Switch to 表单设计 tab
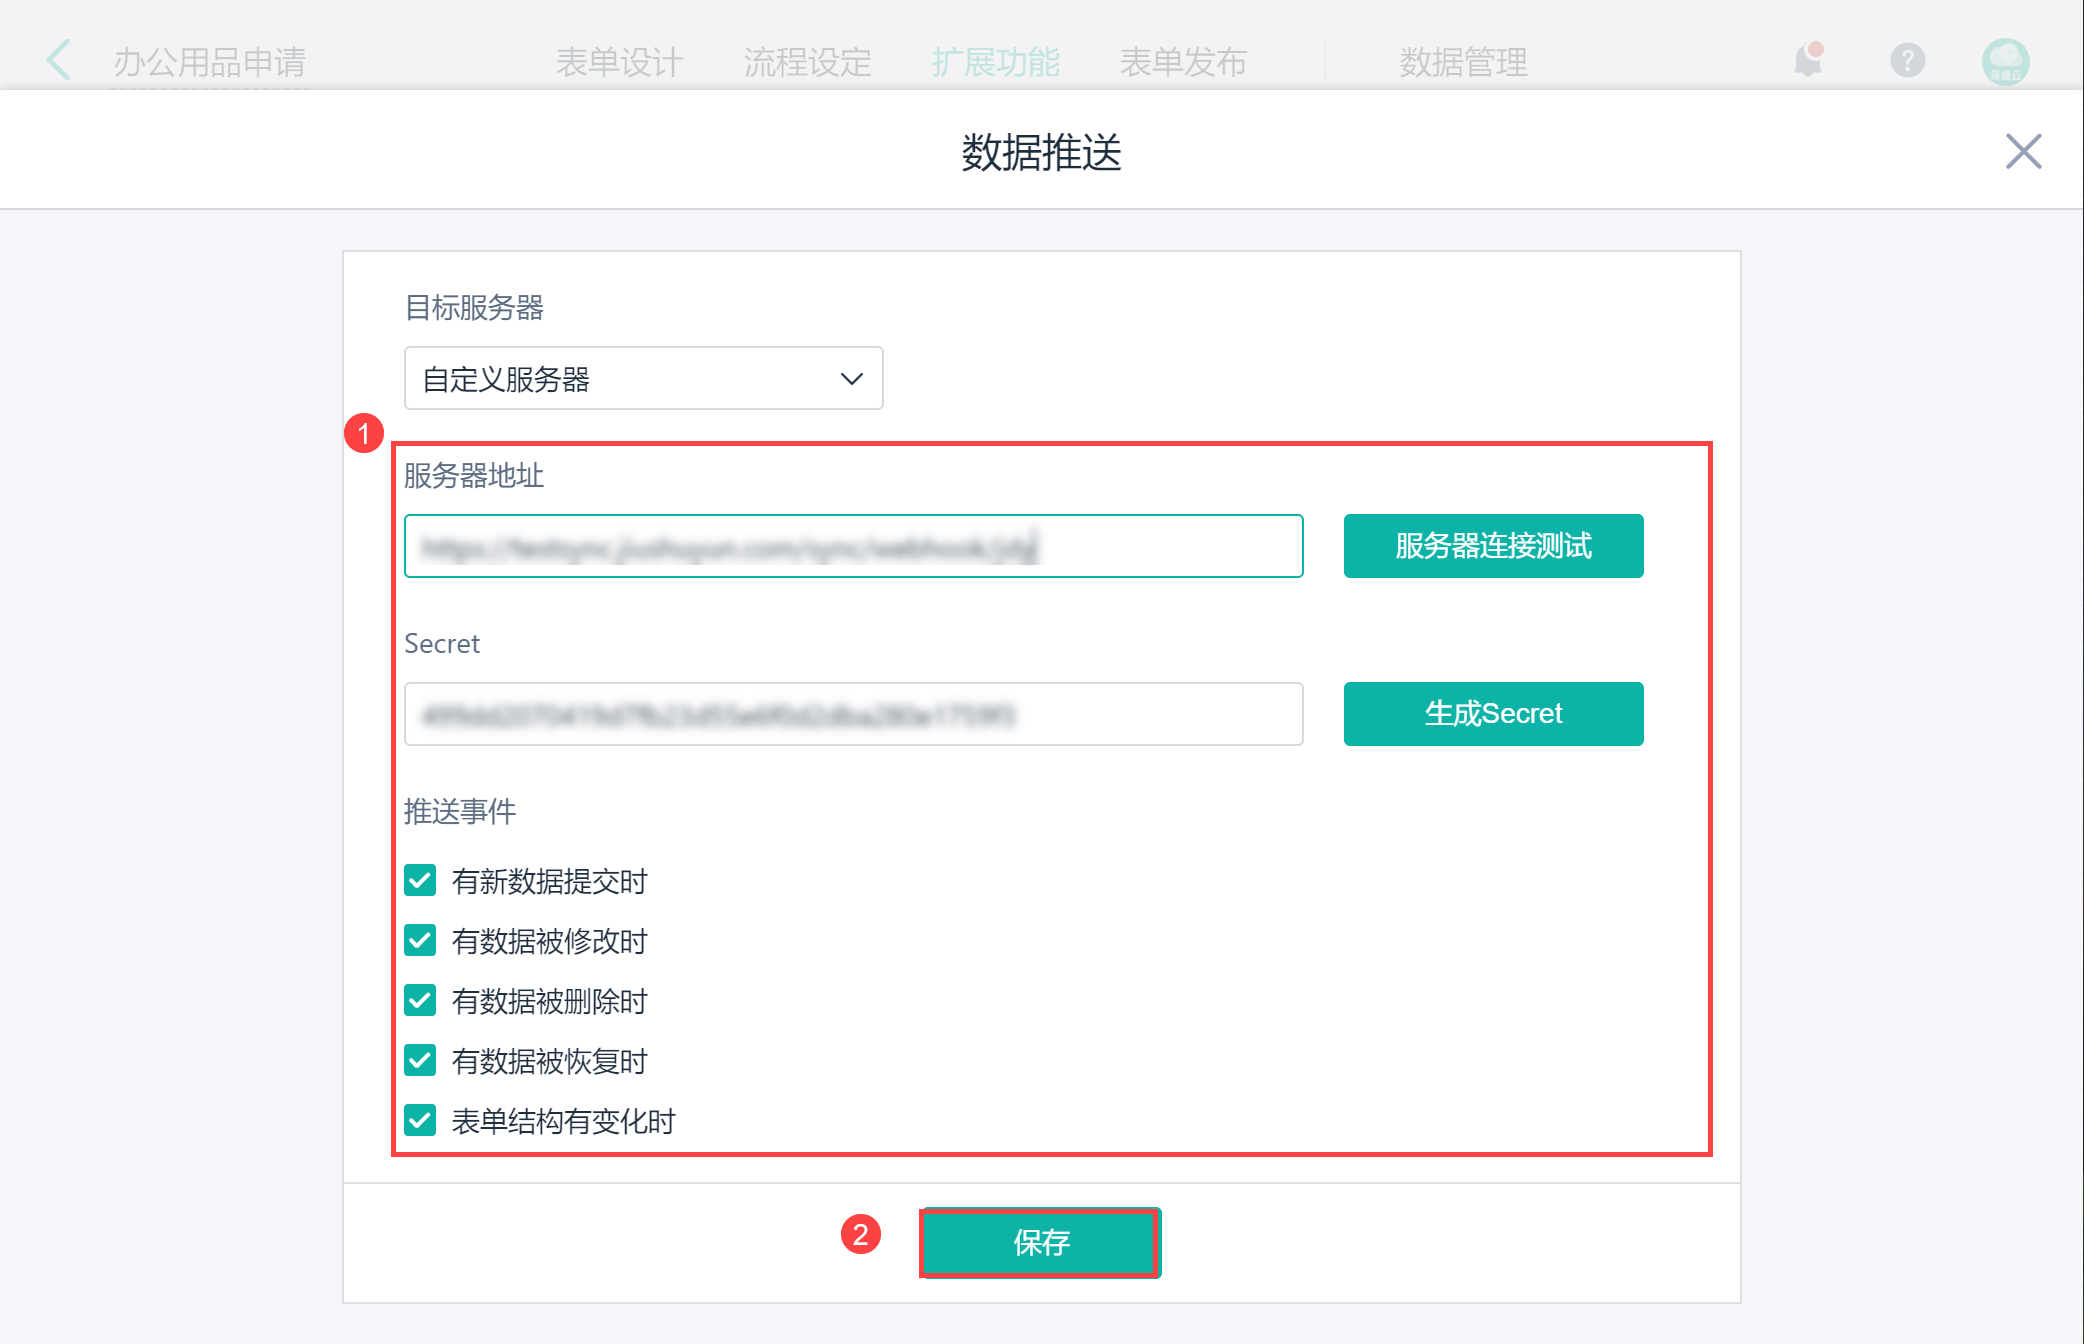The image size is (2084, 1344). (619, 62)
